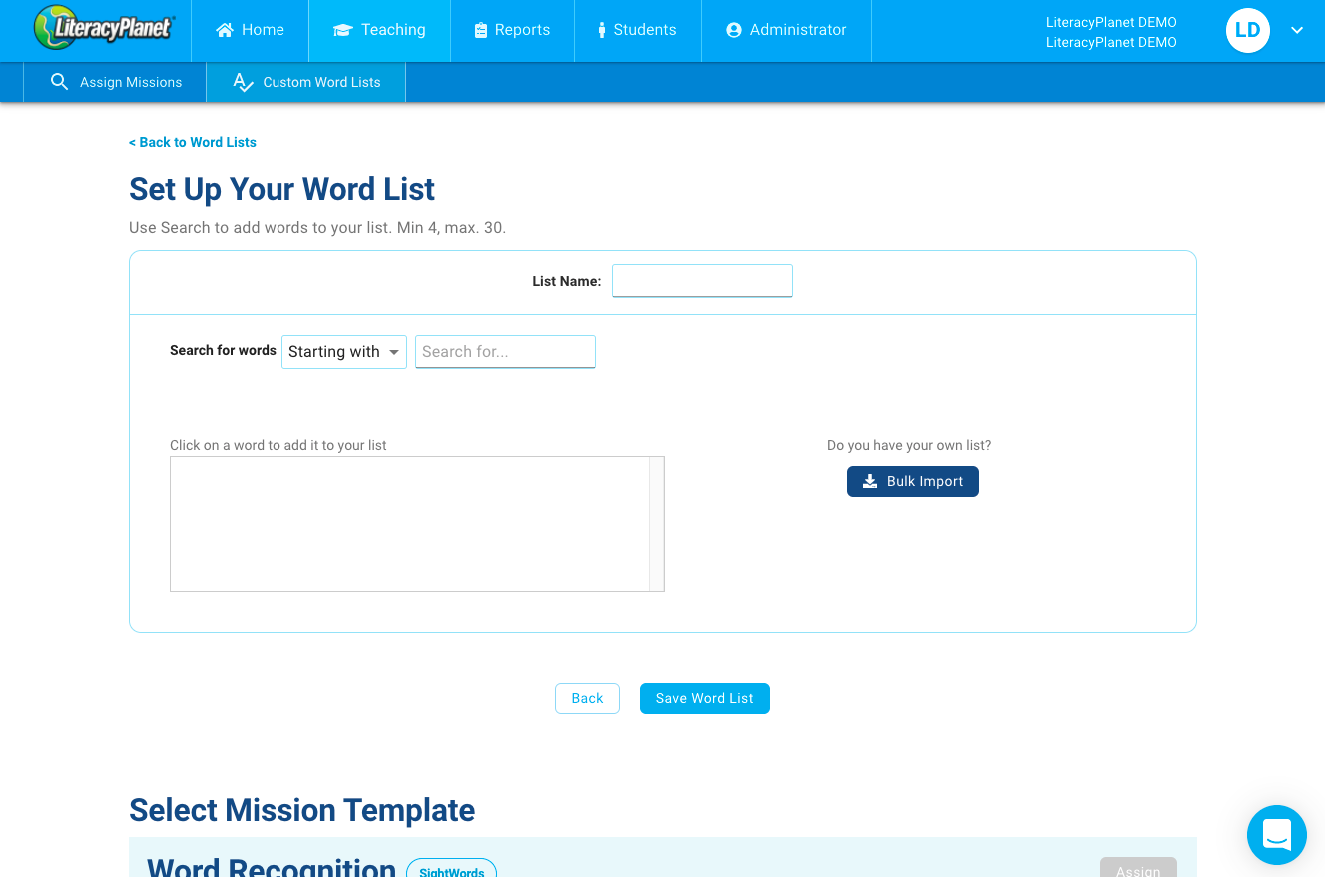
Task: Open the 'Starting with' search filter dropdown
Action: point(344,351)
